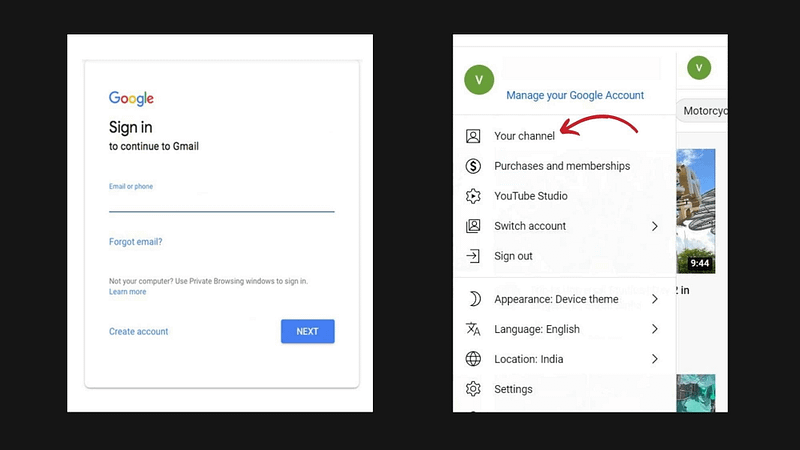800x450 pixels.
Task: Click the Purchases and memberships dollar icon
Action: [473, 166]
